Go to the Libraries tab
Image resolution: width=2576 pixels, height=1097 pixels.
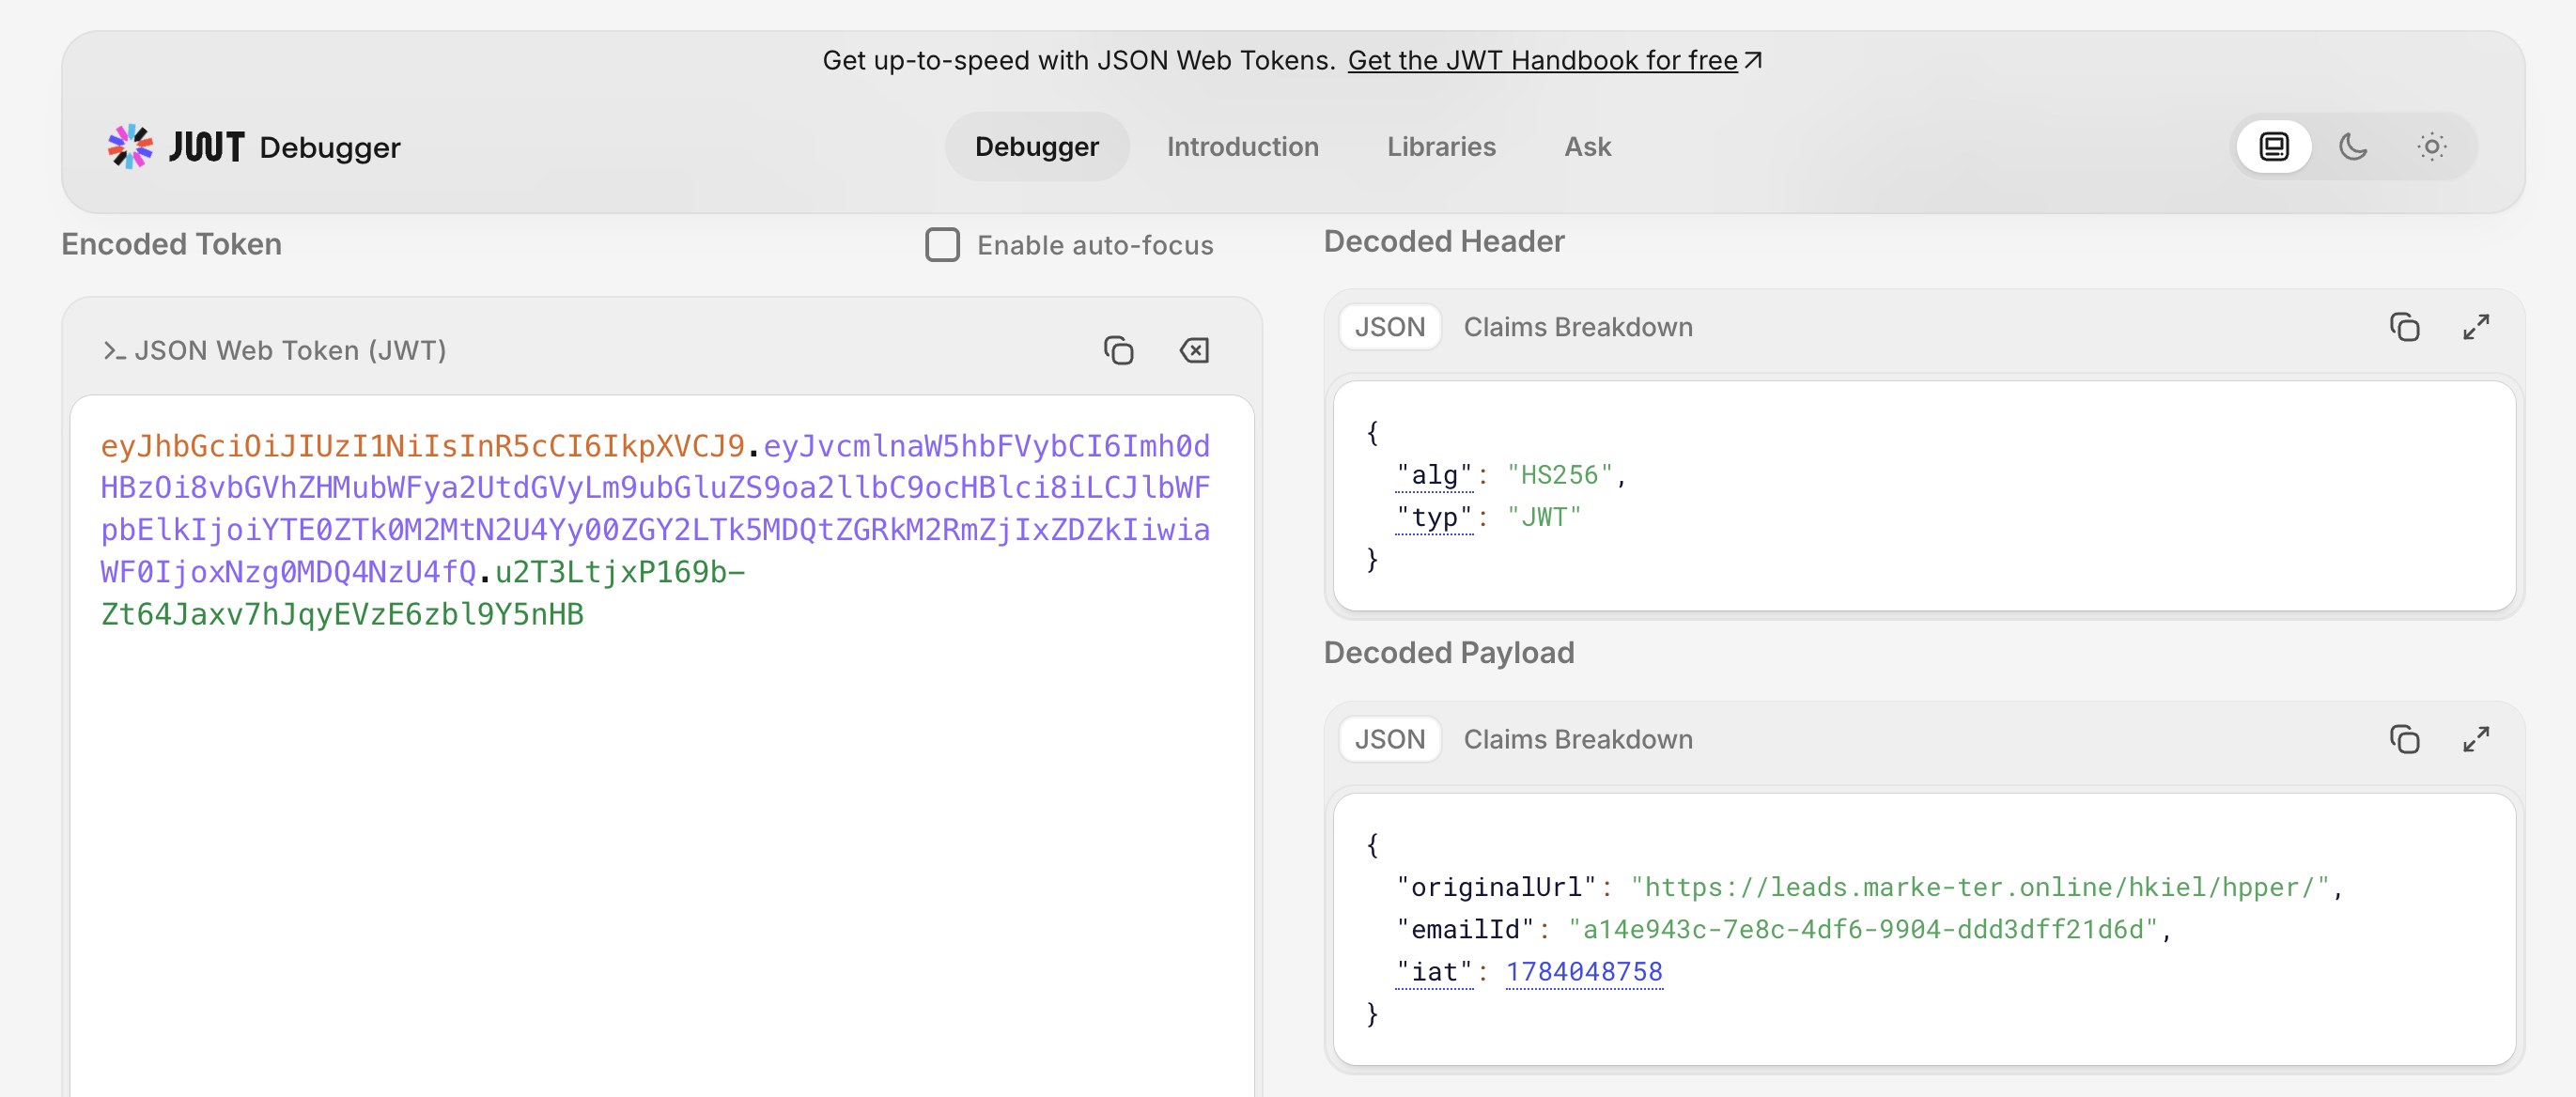click(1441, 147)
